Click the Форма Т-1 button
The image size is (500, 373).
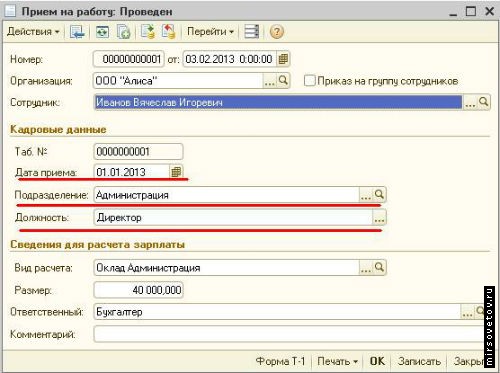(x=280, y=361)
